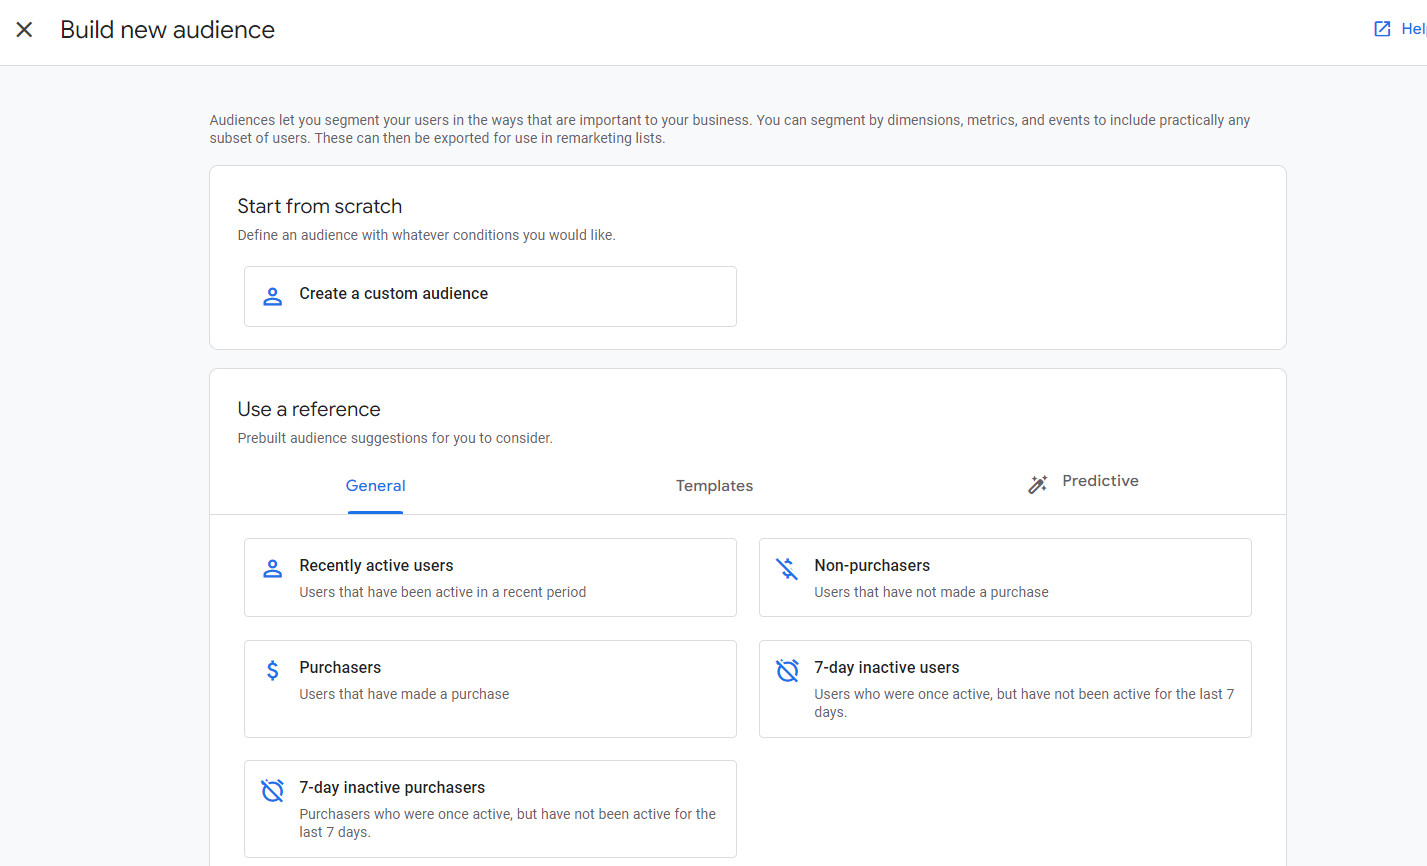Select the Recently active users audience

point(490,577)
